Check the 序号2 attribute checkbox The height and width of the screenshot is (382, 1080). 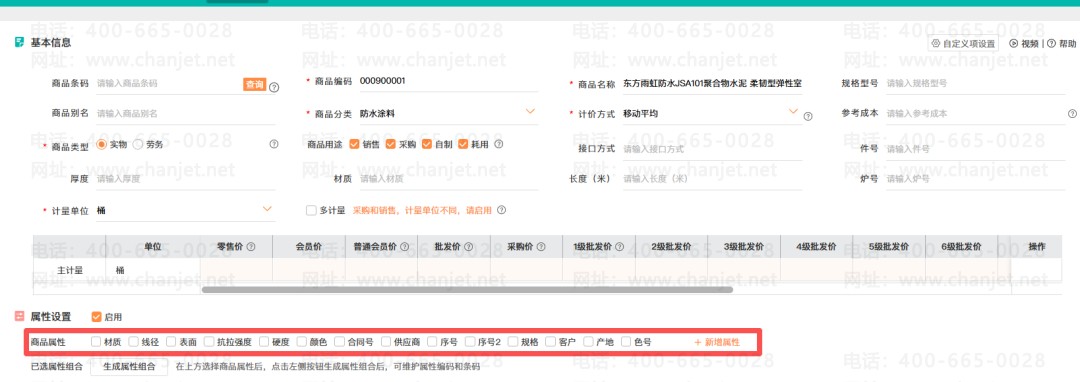[x=470, y=341]
